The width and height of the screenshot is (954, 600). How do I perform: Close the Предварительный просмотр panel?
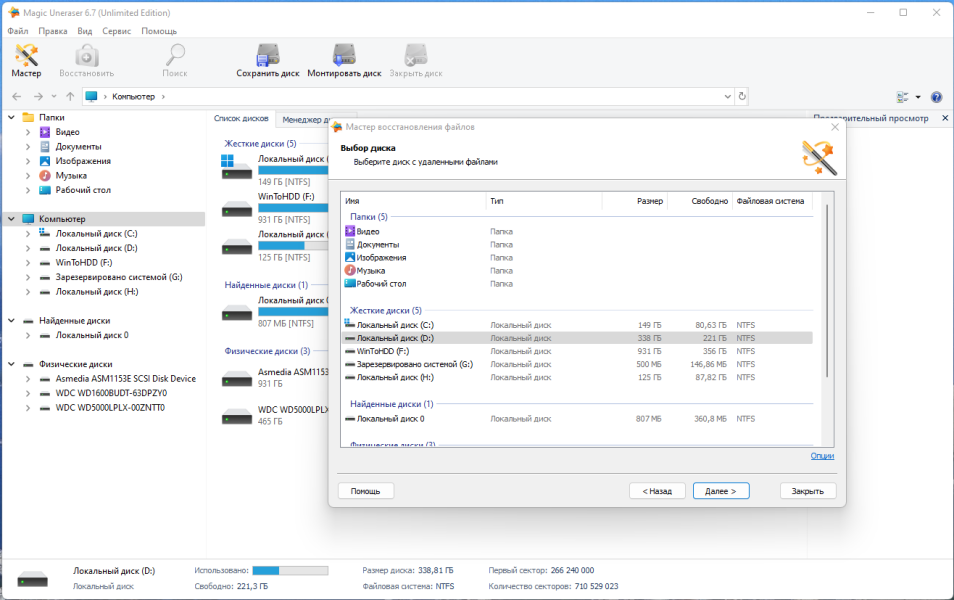click(x=945, y=118)
